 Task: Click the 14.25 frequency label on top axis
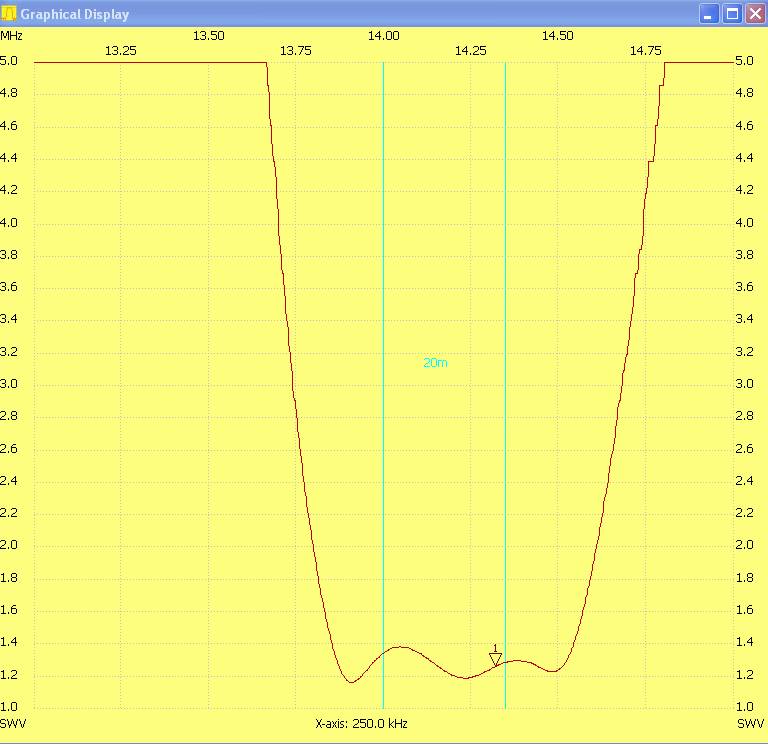coord(470,51)
